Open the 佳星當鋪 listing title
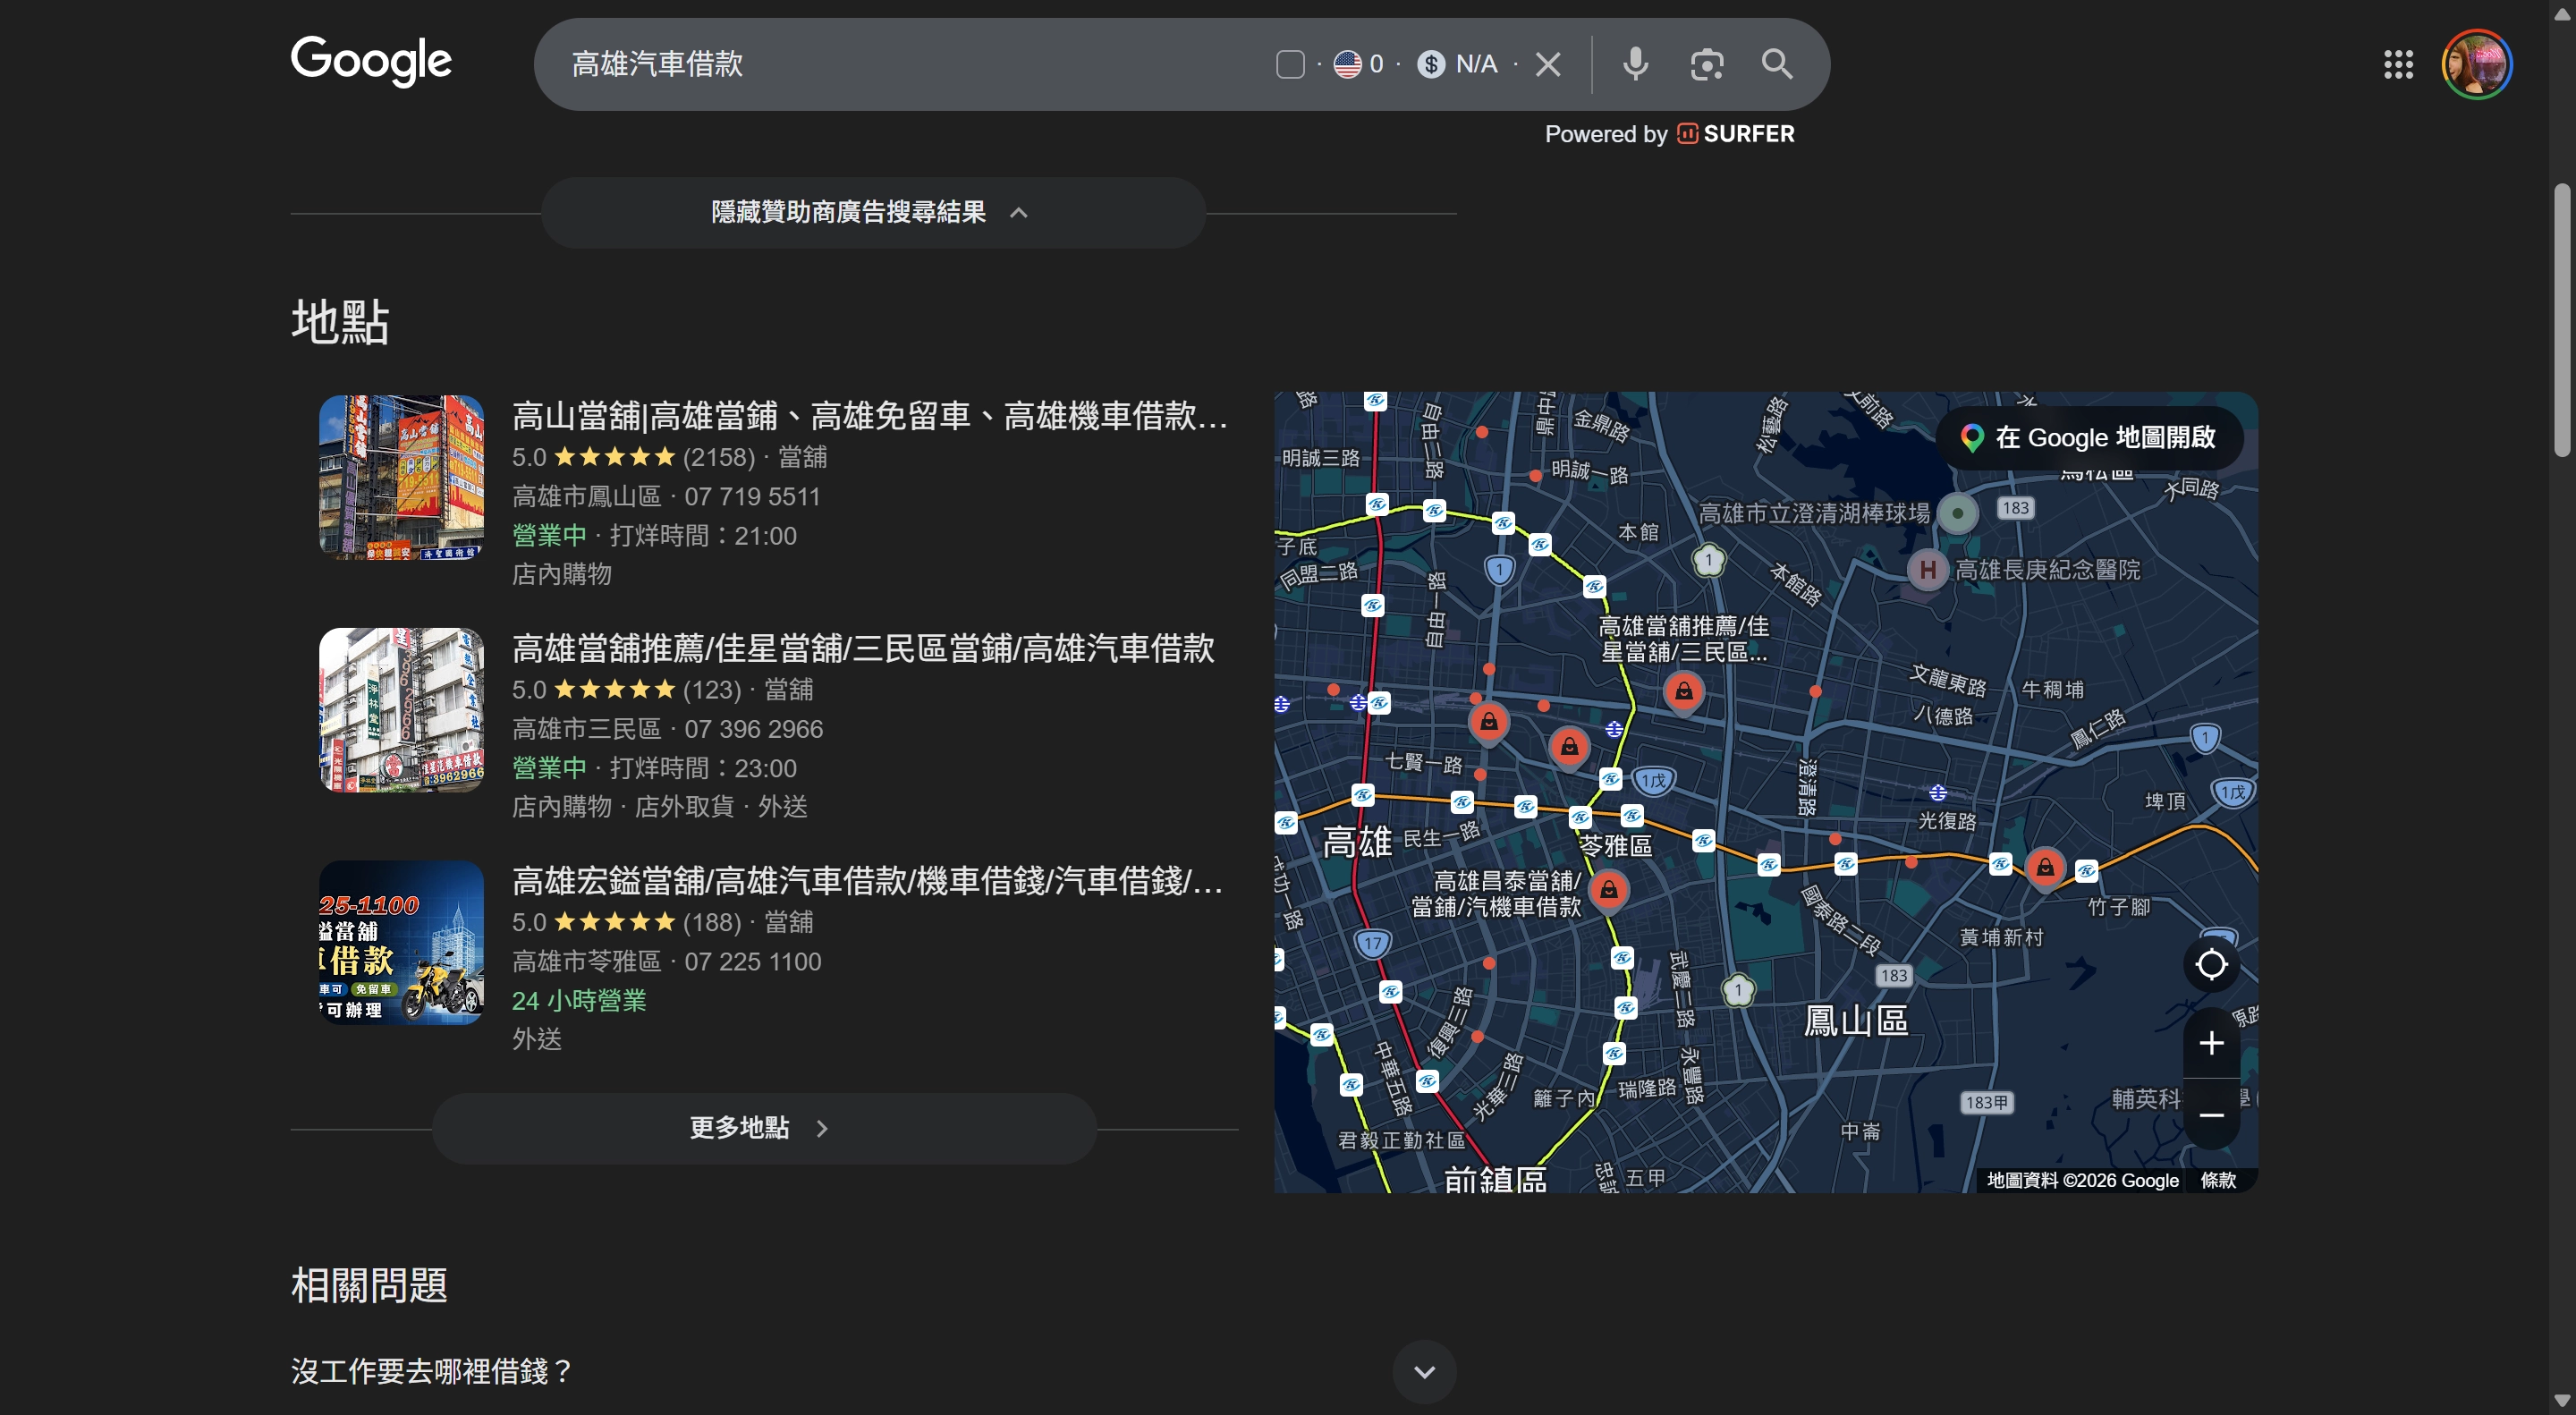Viewport: 2576px width, 1415px height. point(863,648)
